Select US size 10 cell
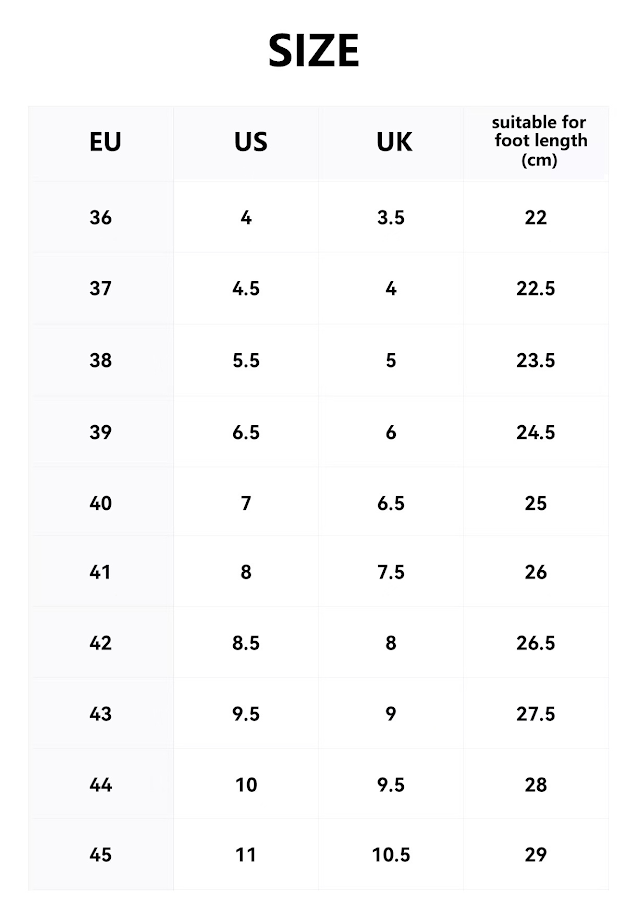 coord(246,785)
